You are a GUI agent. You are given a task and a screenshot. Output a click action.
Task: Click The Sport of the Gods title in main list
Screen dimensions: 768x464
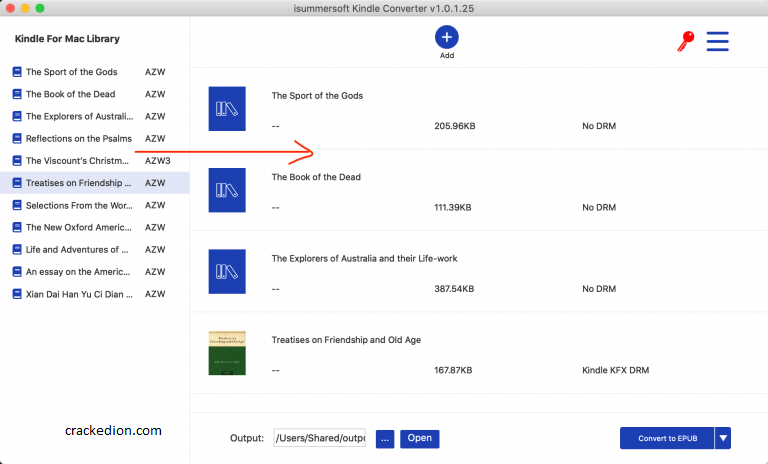tap(317, 96)
